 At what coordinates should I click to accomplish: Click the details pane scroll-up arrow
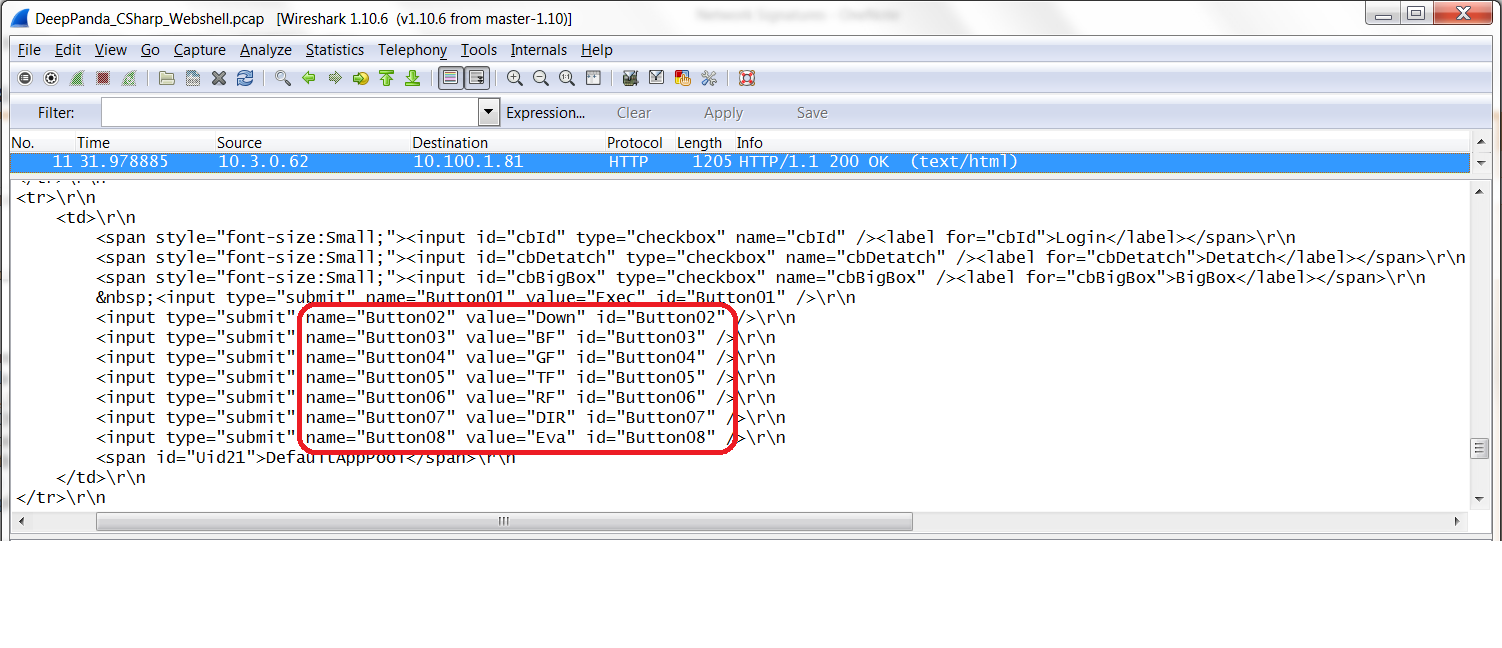pos(1480,190)
